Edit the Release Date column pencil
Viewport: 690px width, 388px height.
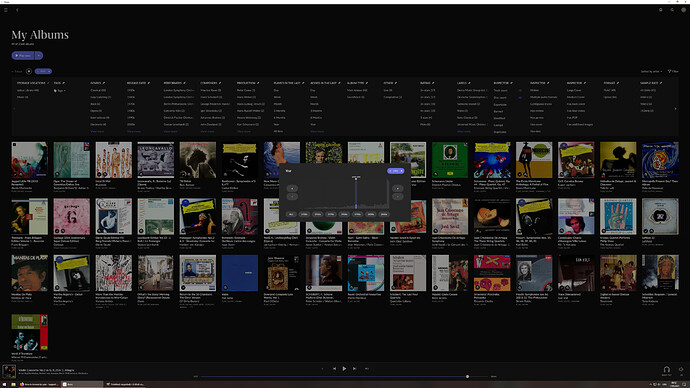click(x=149, y=83)
